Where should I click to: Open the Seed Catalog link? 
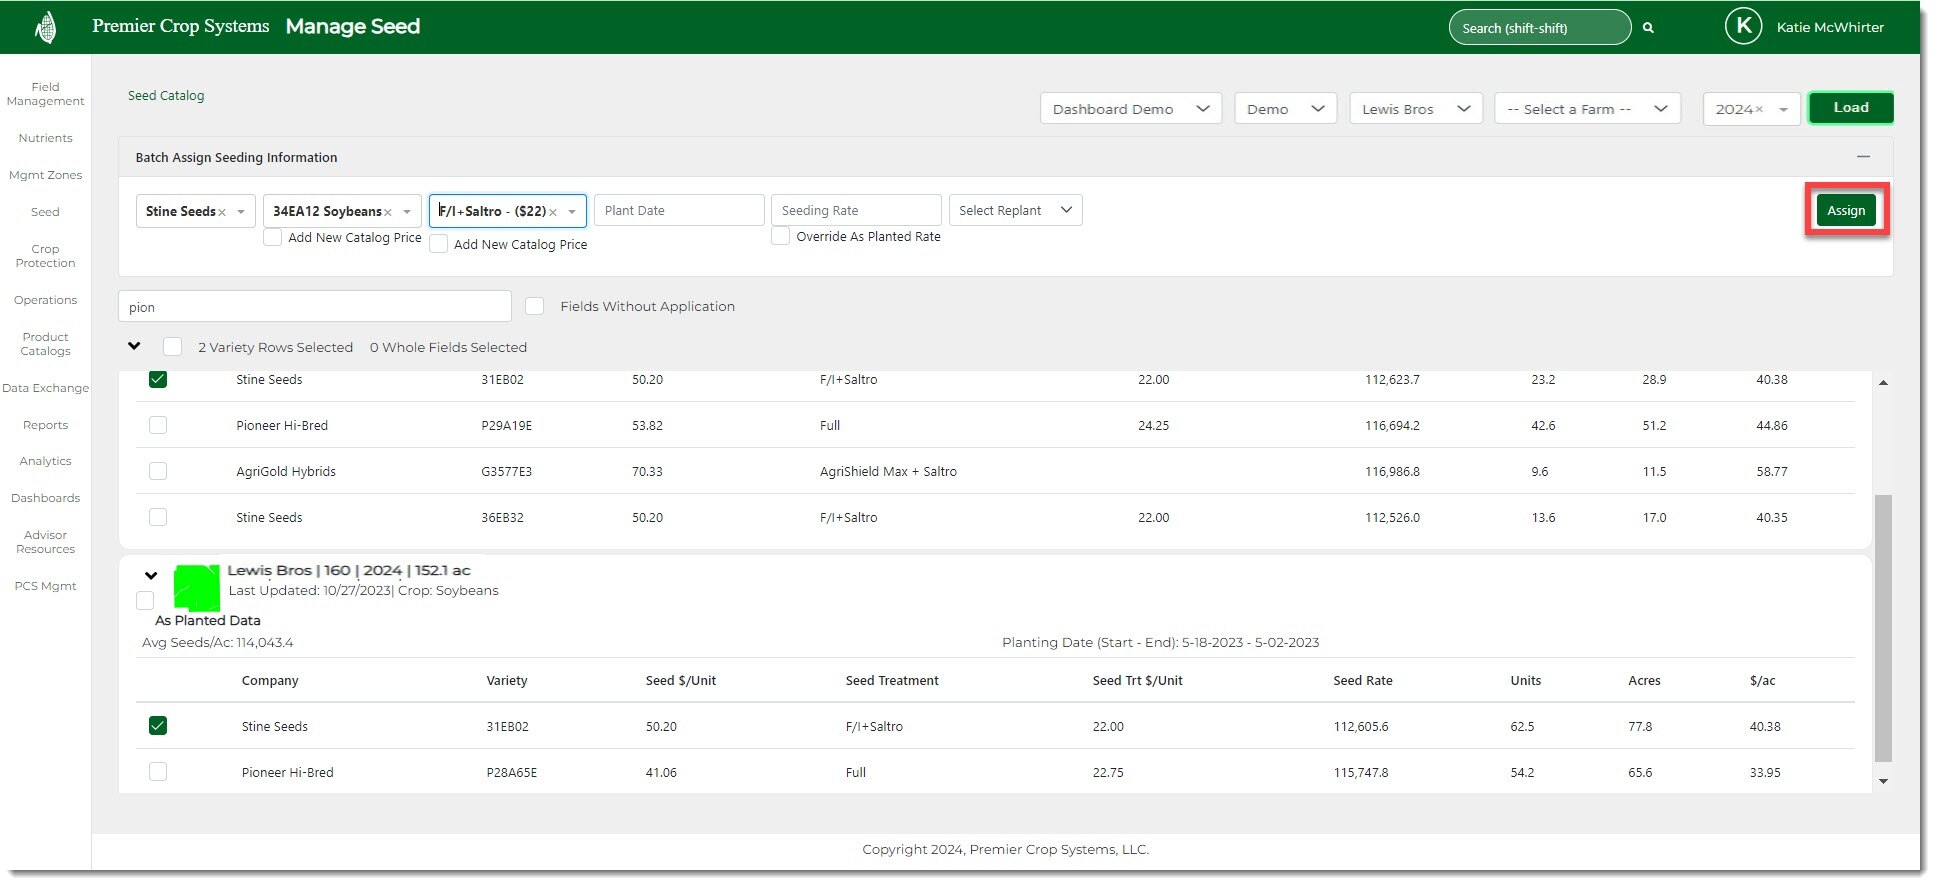tap(166, 96)
